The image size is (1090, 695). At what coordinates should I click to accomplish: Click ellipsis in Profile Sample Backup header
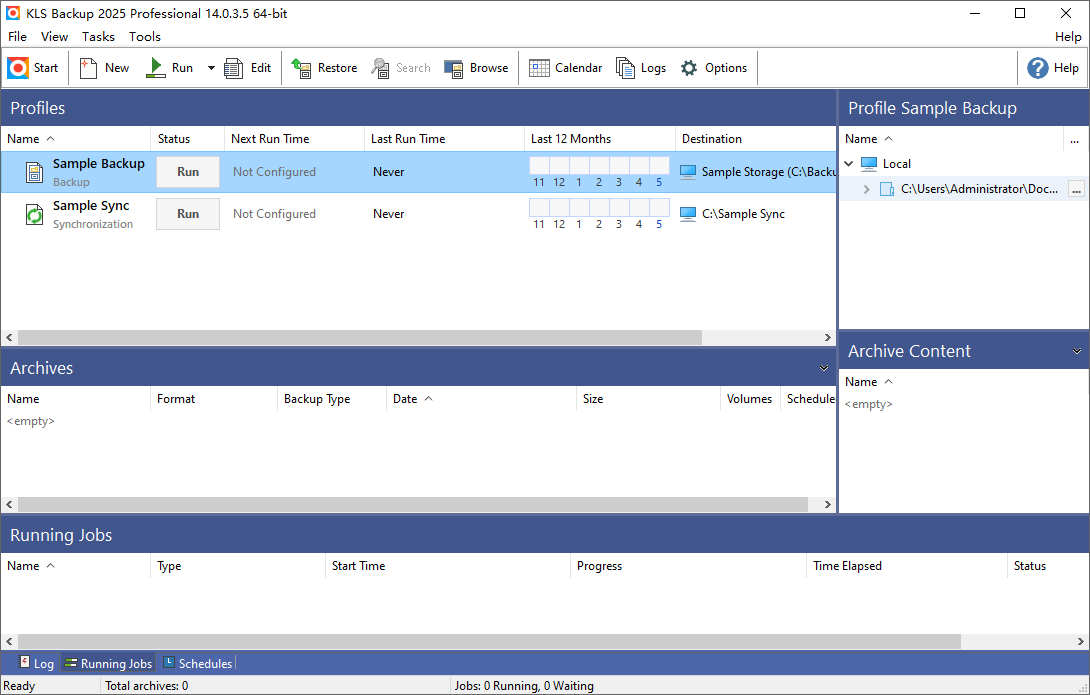click(x=1075, y=139)
